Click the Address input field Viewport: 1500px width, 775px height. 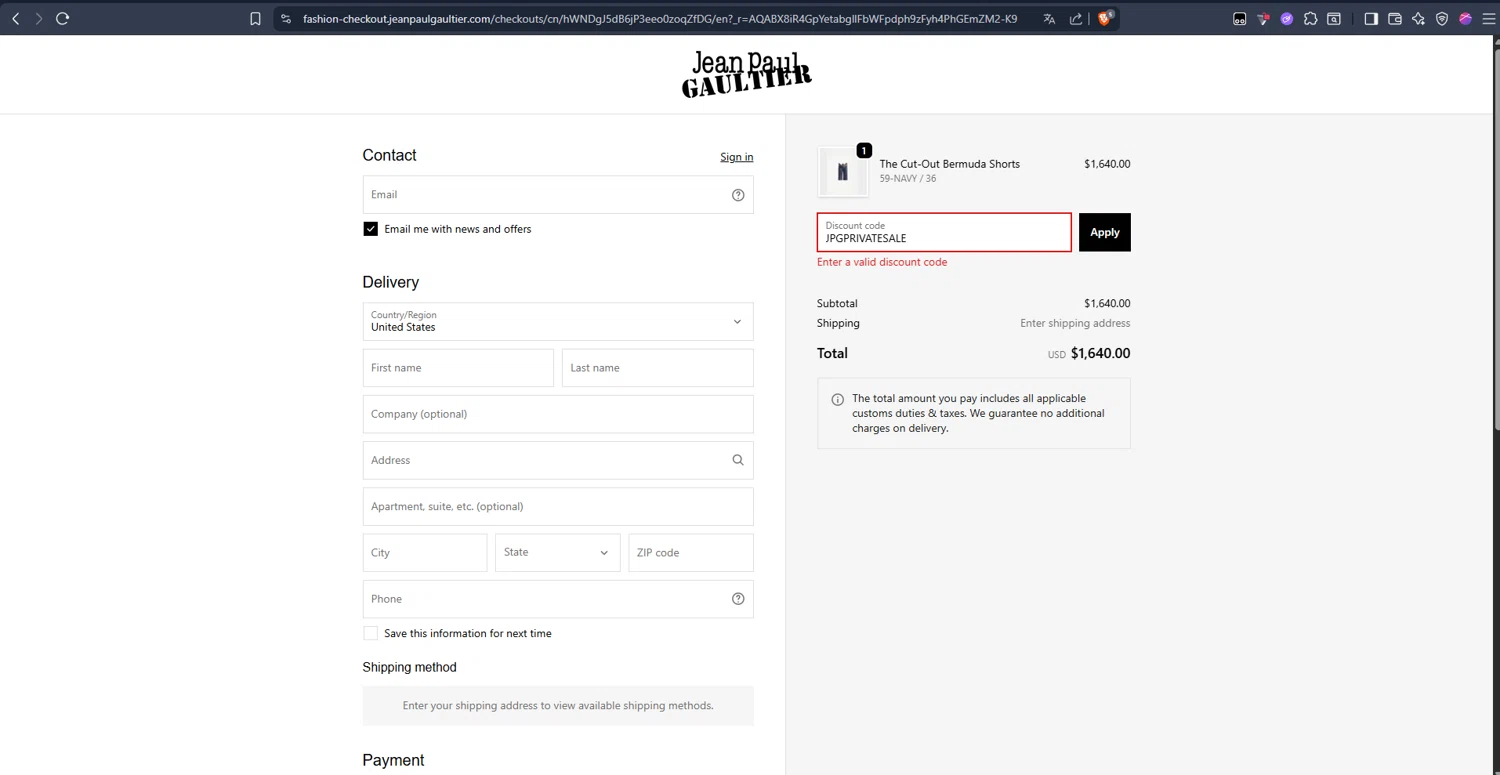point(558,460)
